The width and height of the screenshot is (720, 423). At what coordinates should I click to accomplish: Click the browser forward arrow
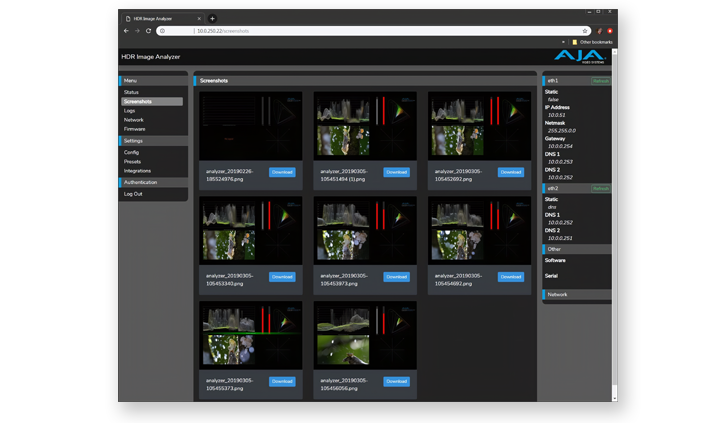pos(138,31)
